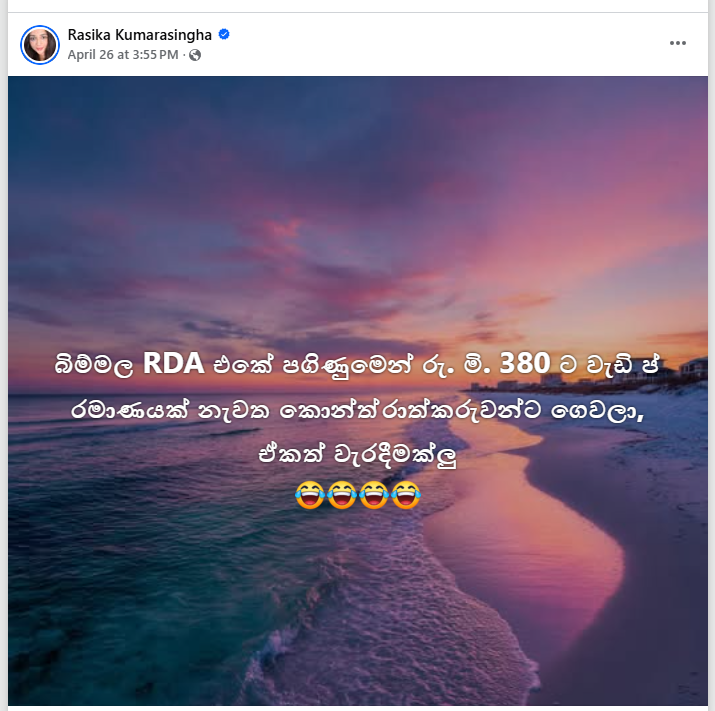Click the bold RDA text in the image
Screen dimensions: 715x711
point(173,363)
